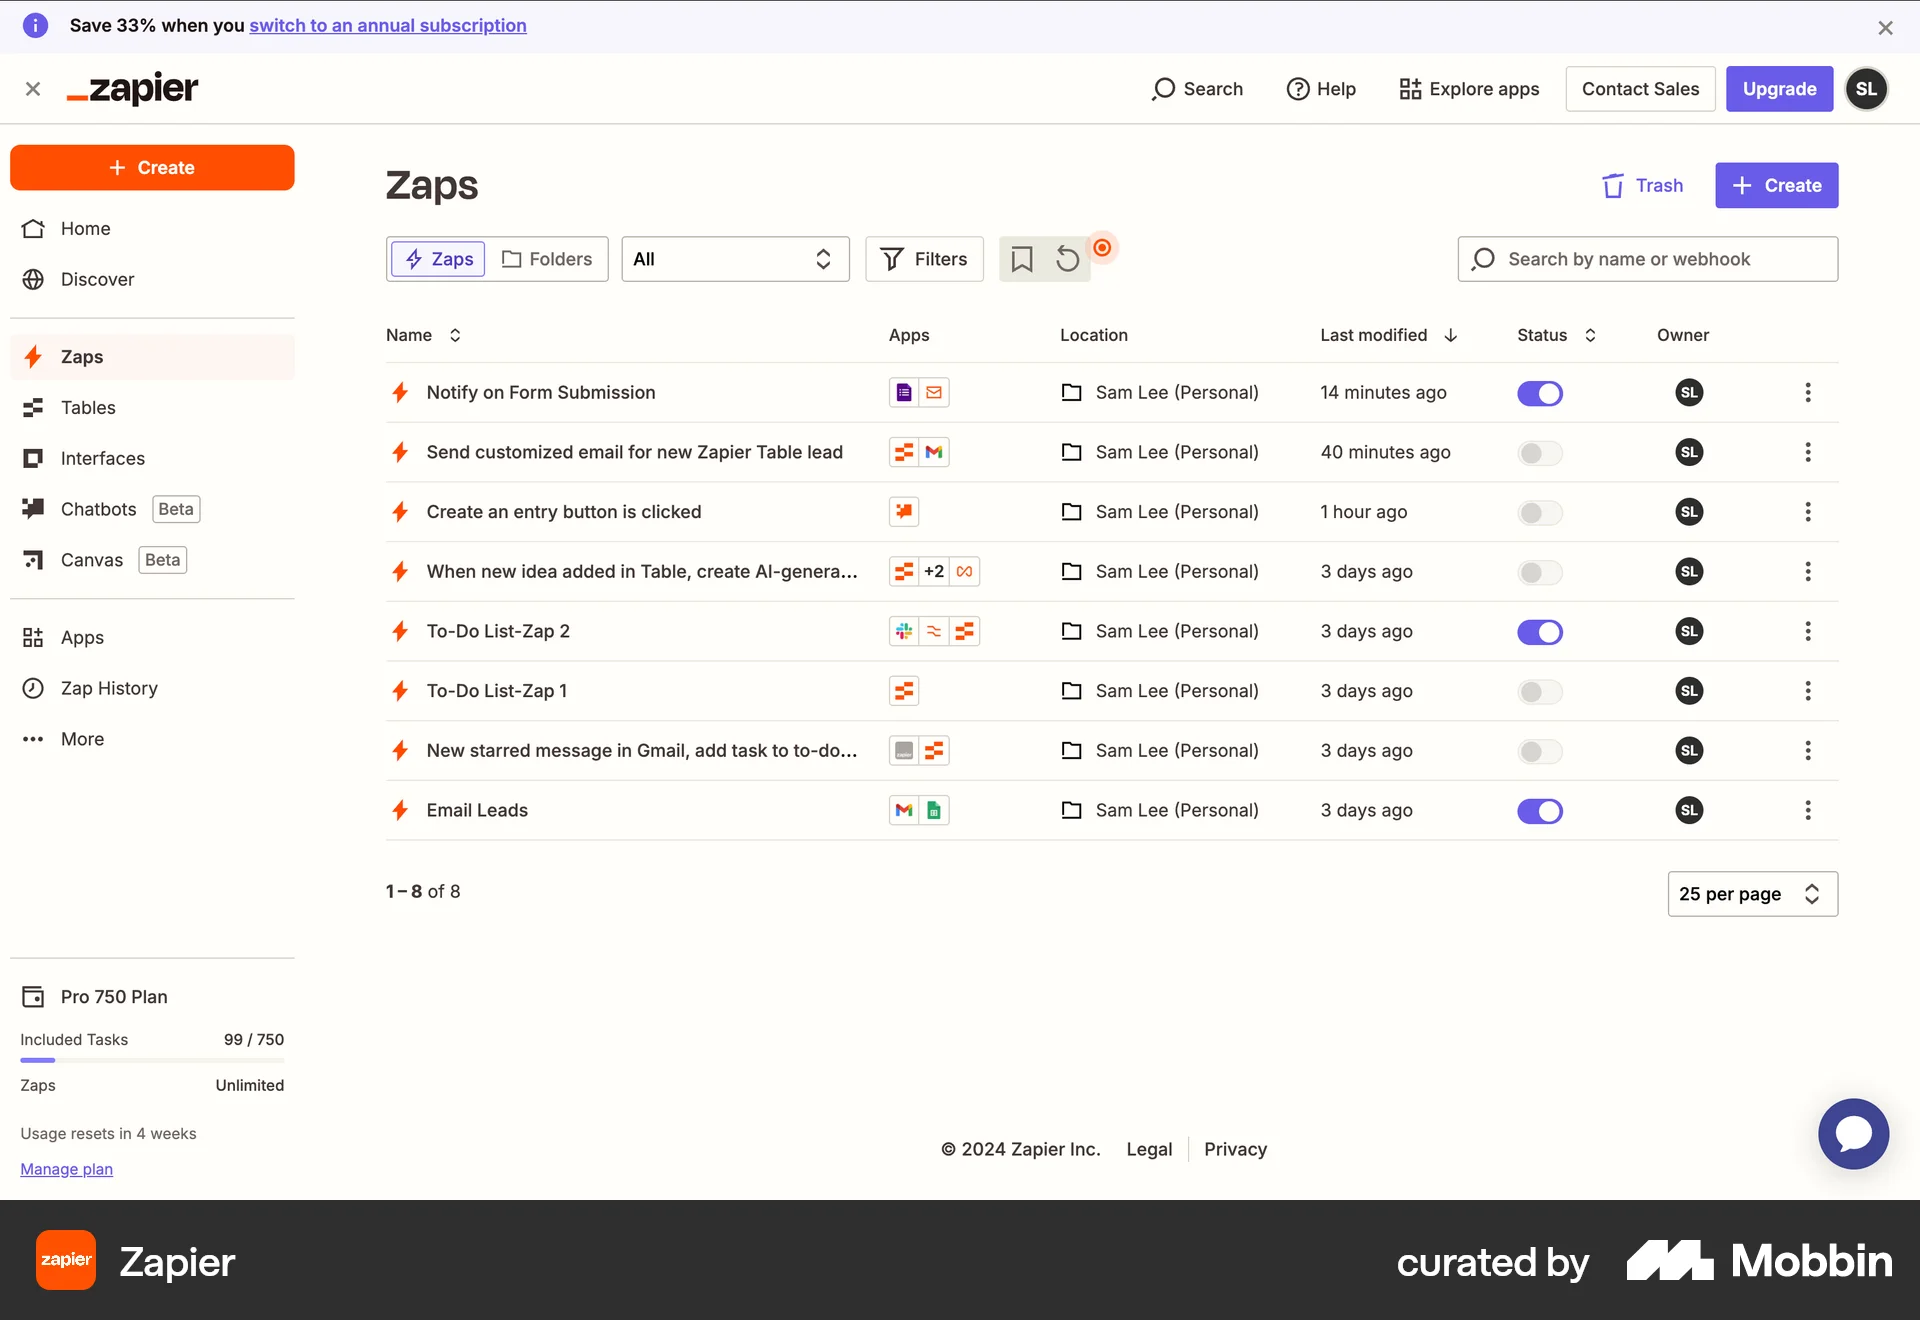The image size is (1920, 1320).
Task: Click the Included Tasks usage bar
Action: coord(152,1060)
